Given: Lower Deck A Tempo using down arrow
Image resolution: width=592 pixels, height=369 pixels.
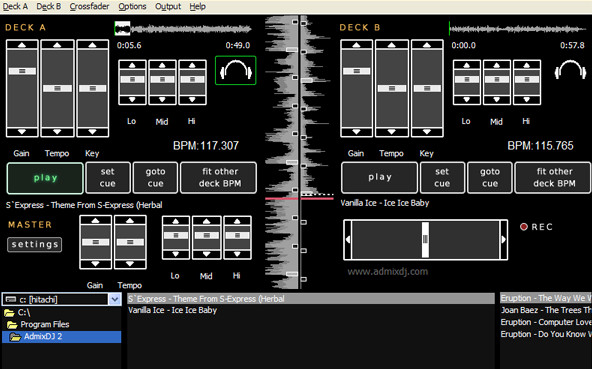Looking at the screenshot, I should point(57,132).
